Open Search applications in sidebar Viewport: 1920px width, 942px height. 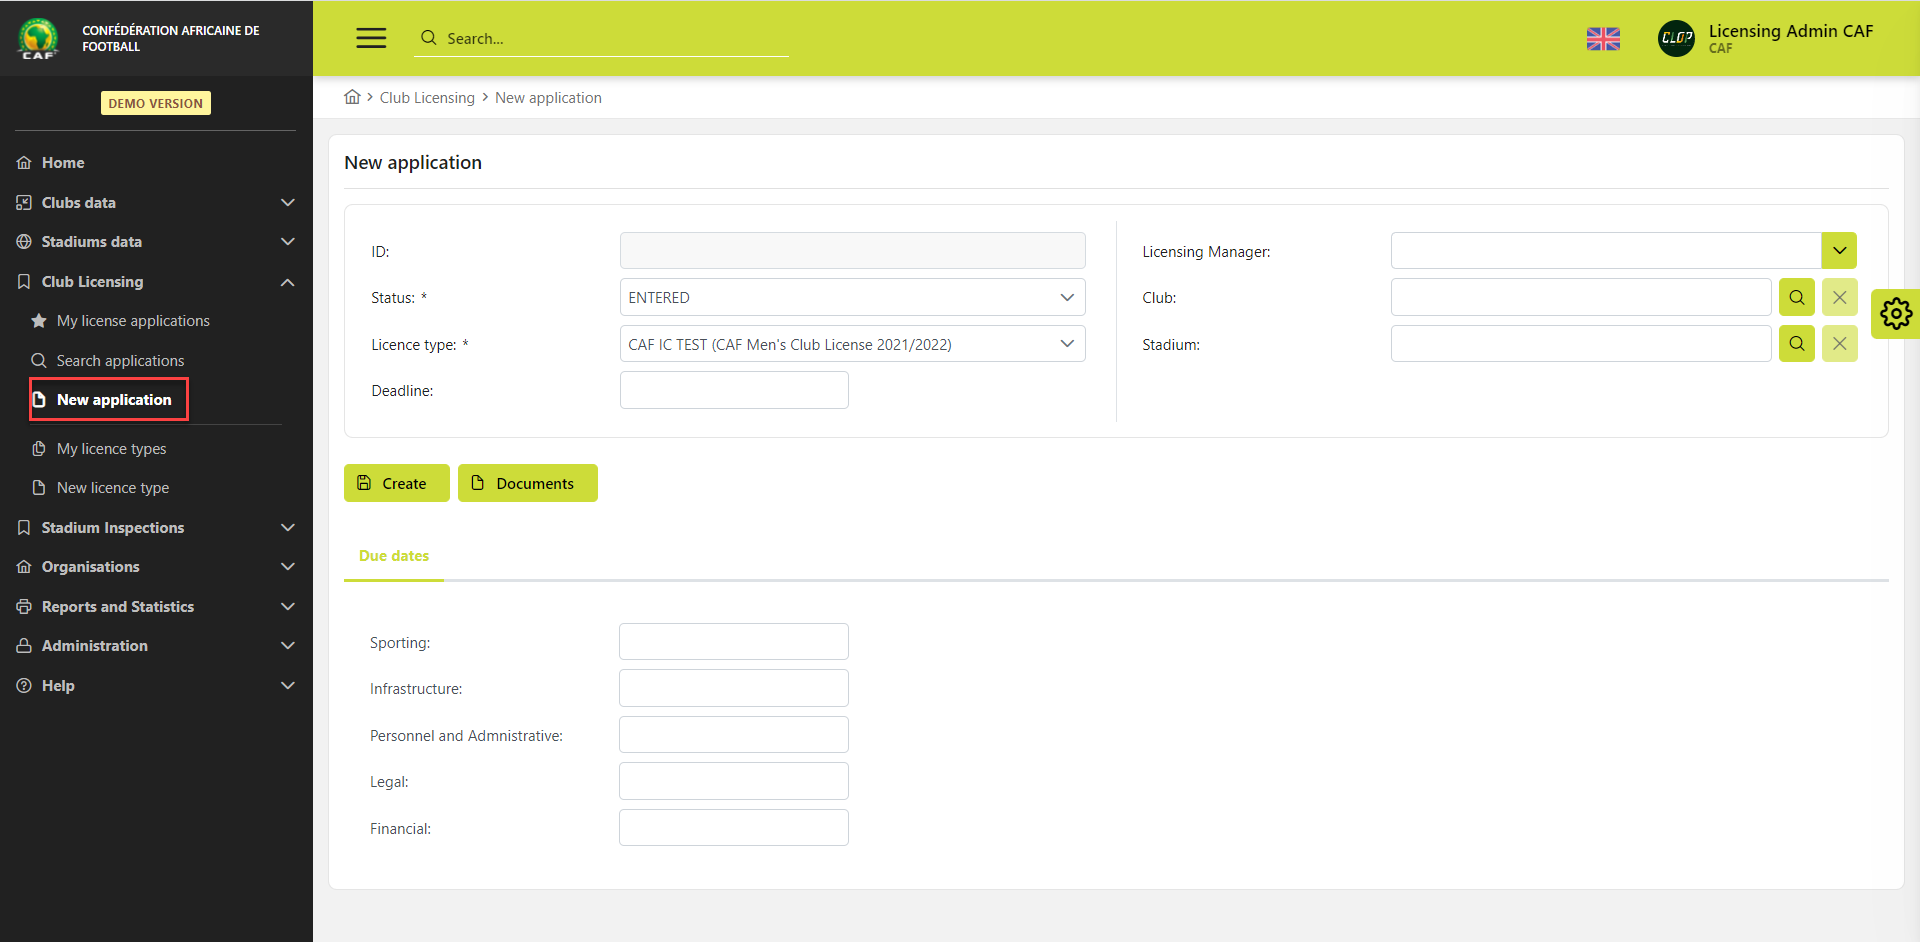coord(120,361)
